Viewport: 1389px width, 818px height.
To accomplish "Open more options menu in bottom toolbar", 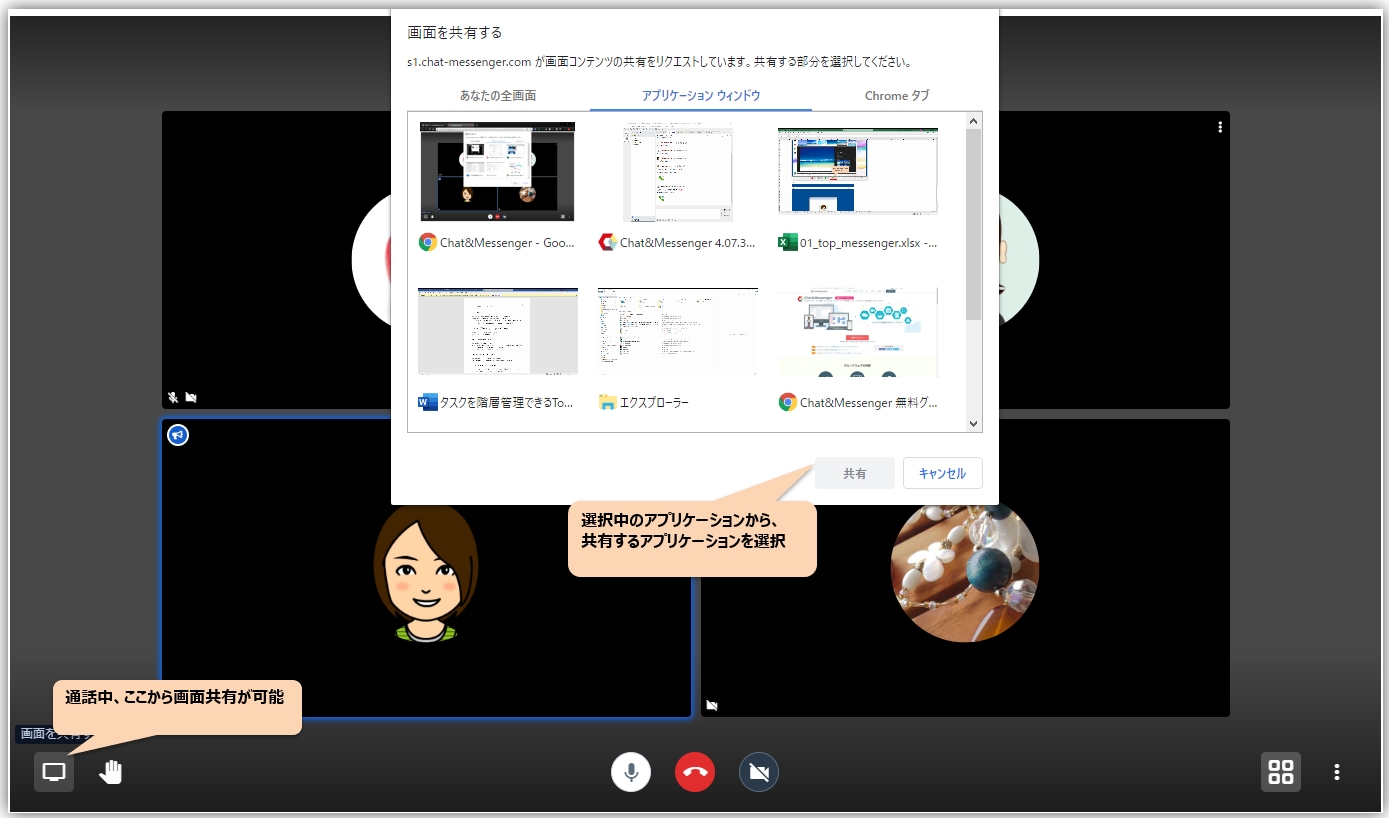I will (x=1337, y=772).
